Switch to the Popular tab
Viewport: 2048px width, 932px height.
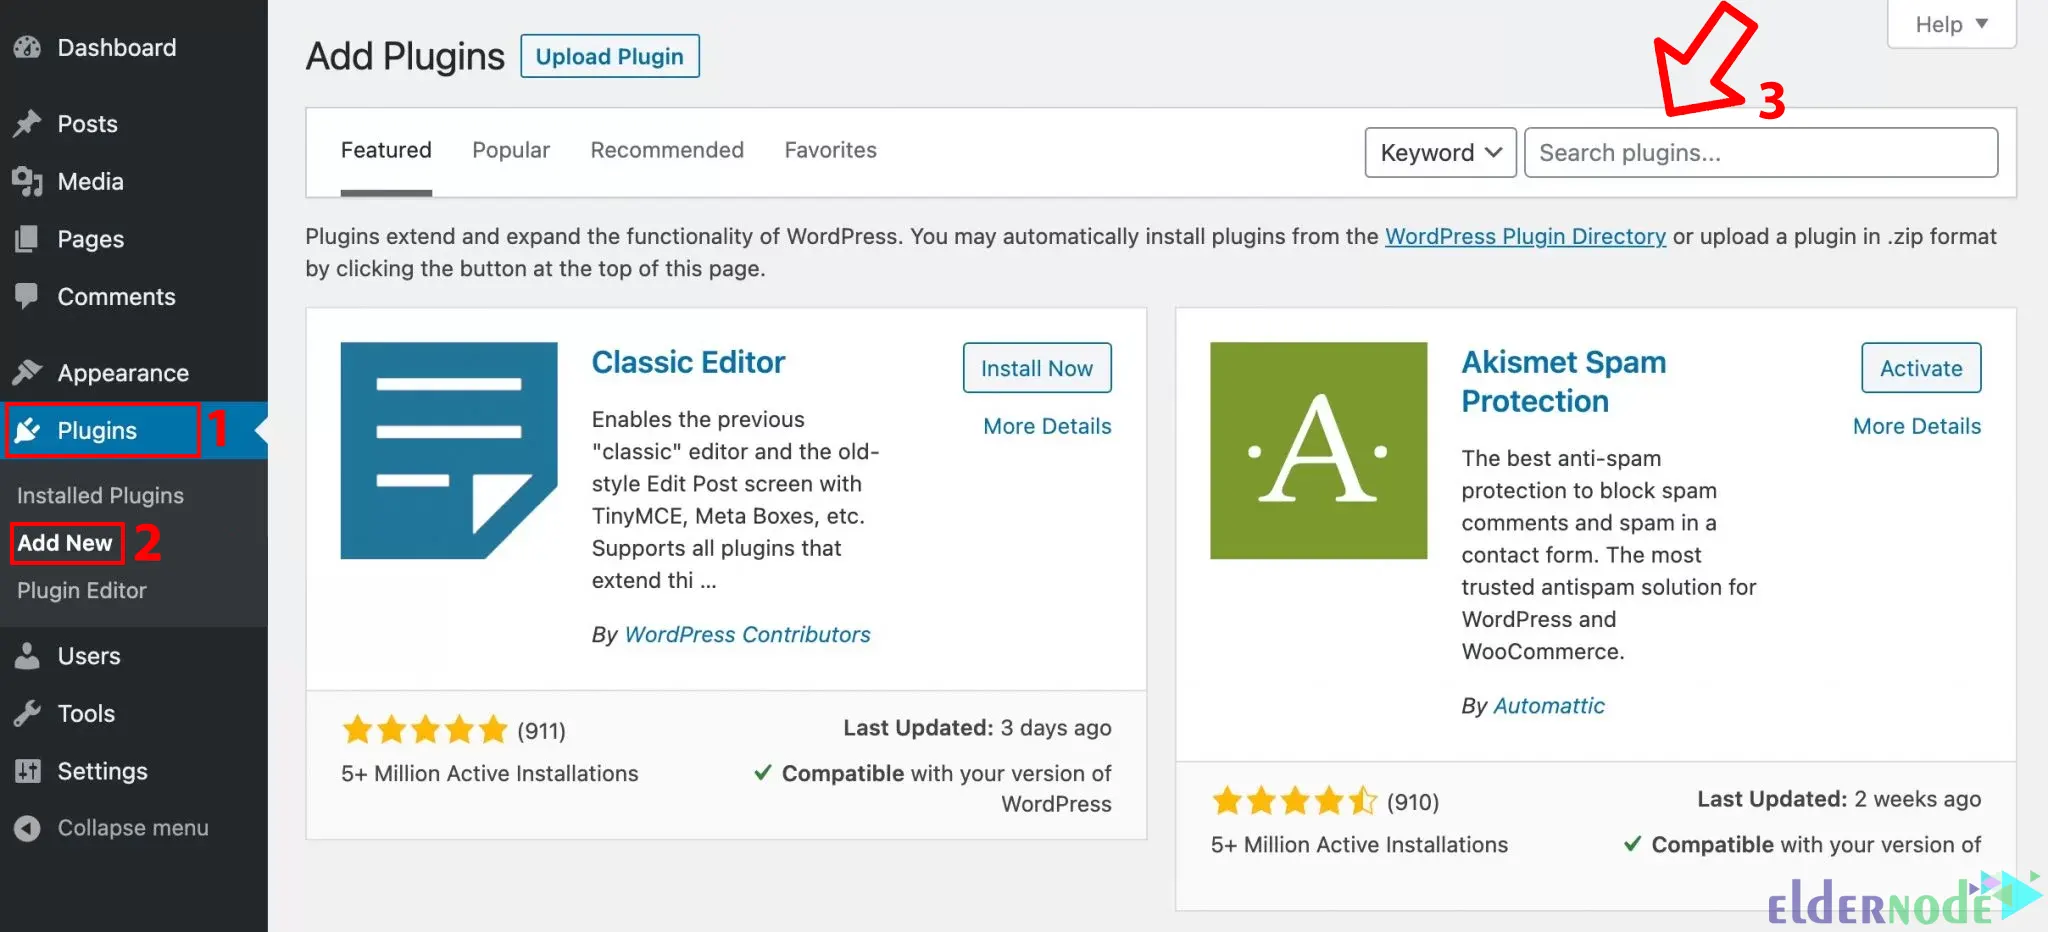(x=511, y=150)
